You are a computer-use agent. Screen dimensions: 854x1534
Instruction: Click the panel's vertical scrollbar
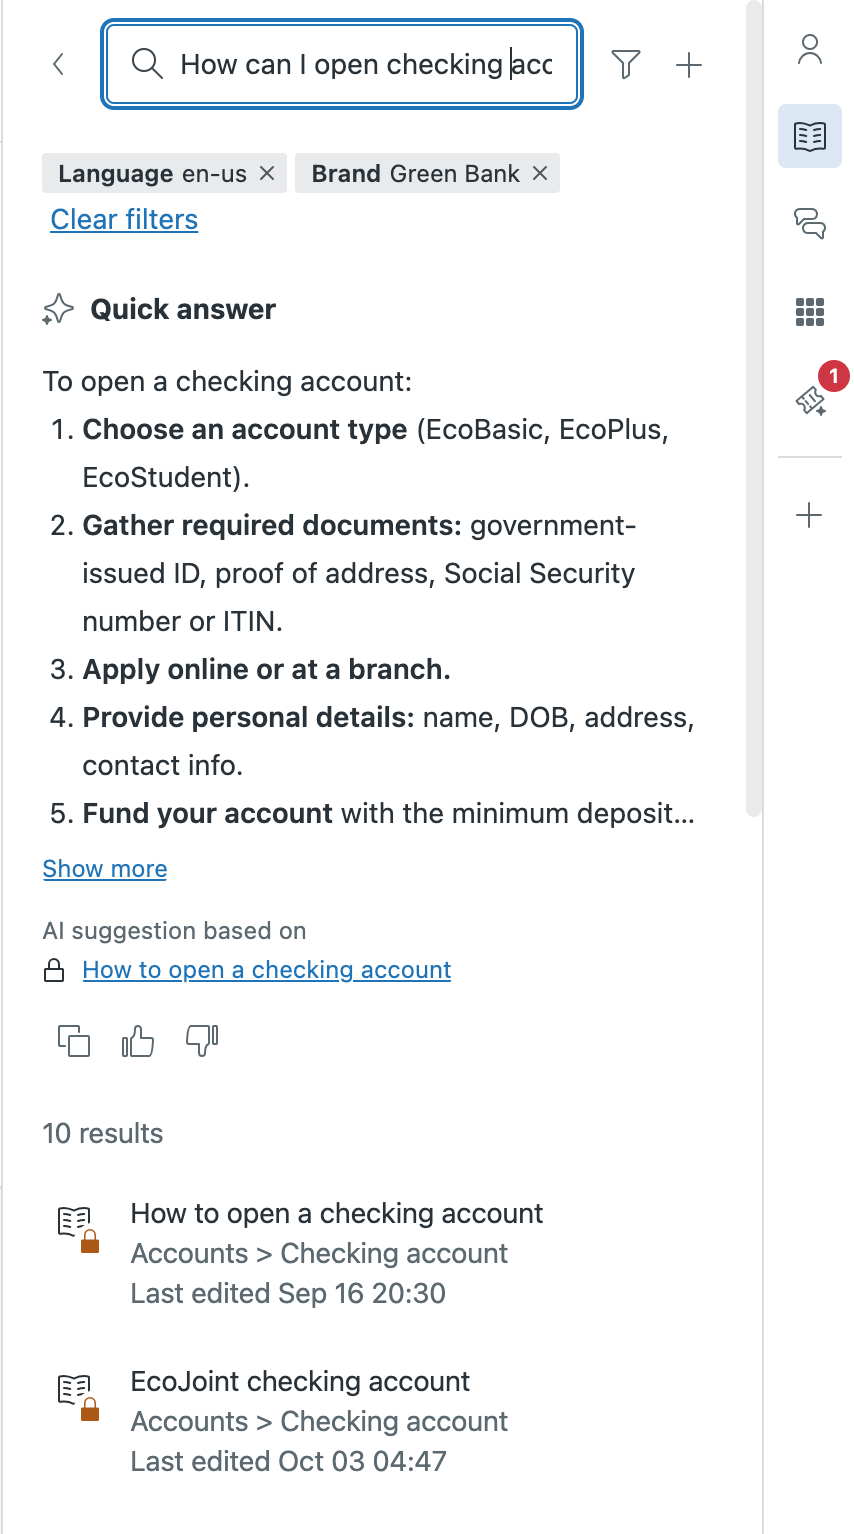(x=754, y=400)
